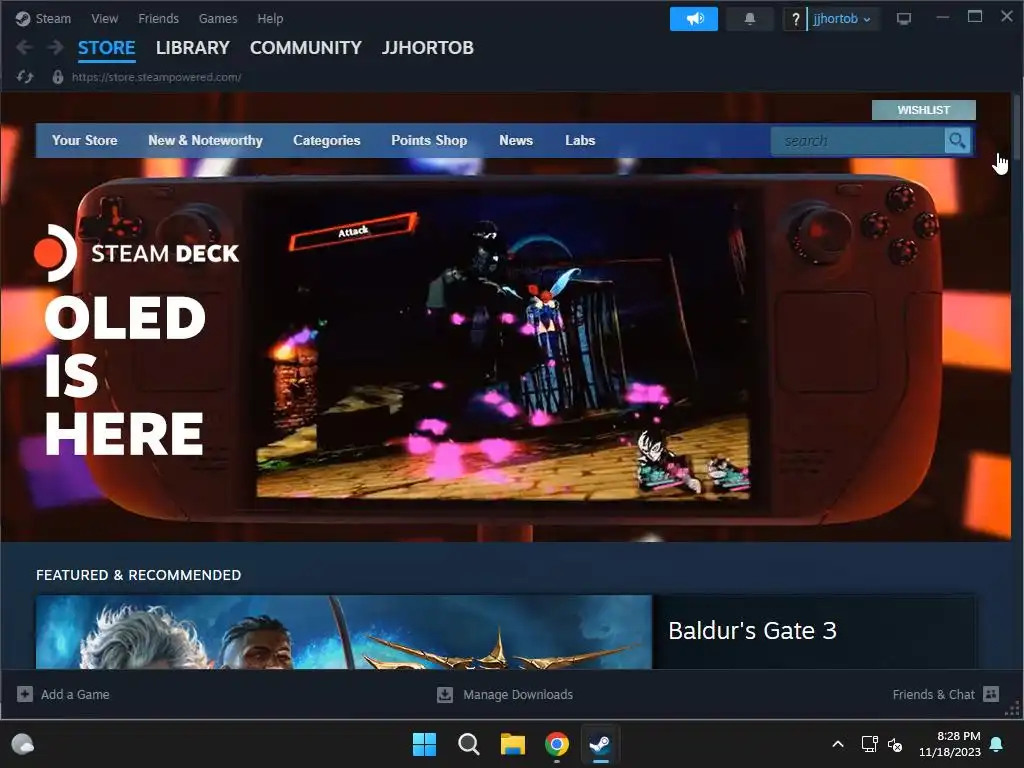1024x768 pixels.
Task: Show hidden system tray icons
Action: [x=838, y=744]
